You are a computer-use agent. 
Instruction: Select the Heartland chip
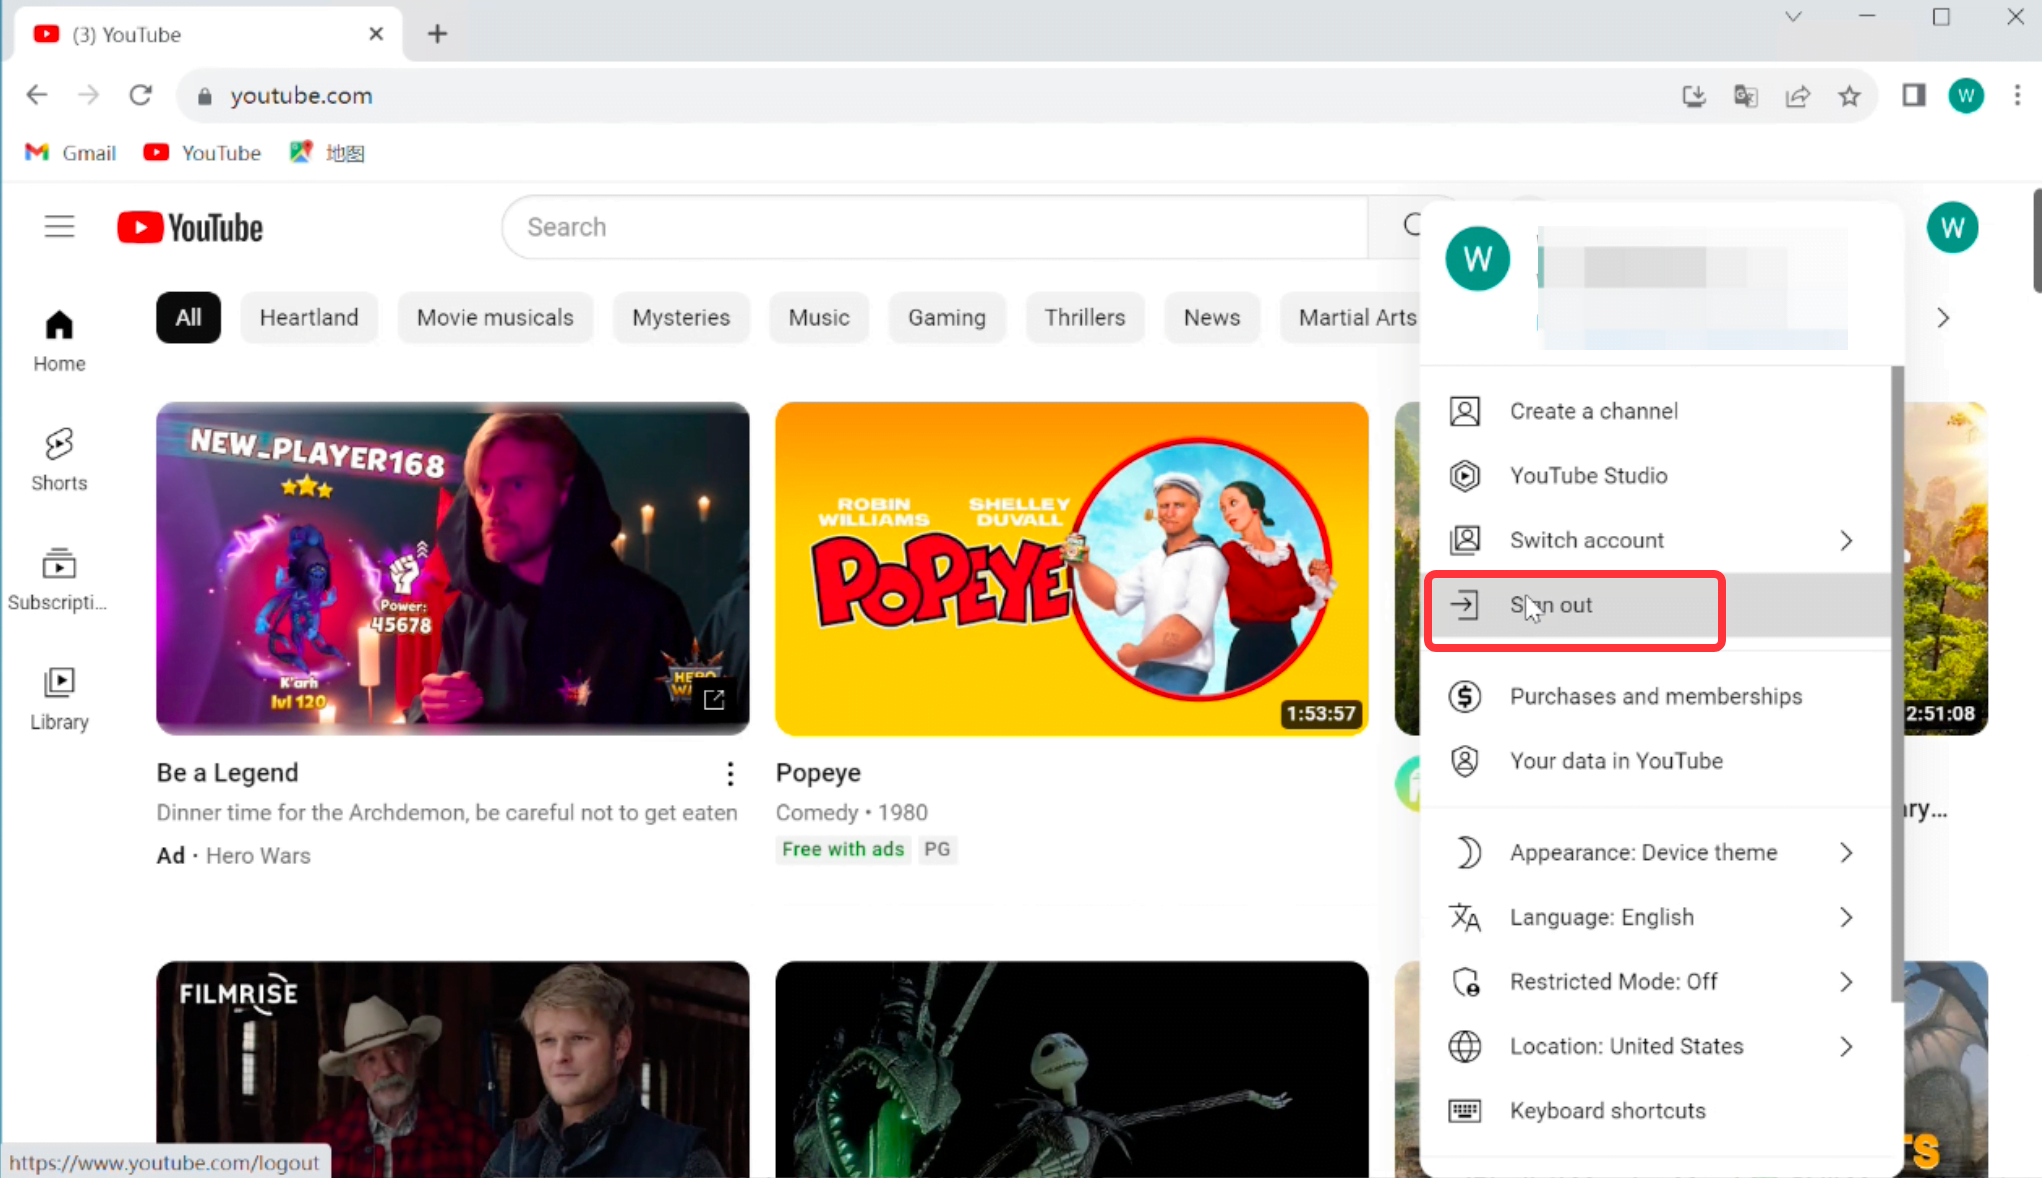click(309, 318)
